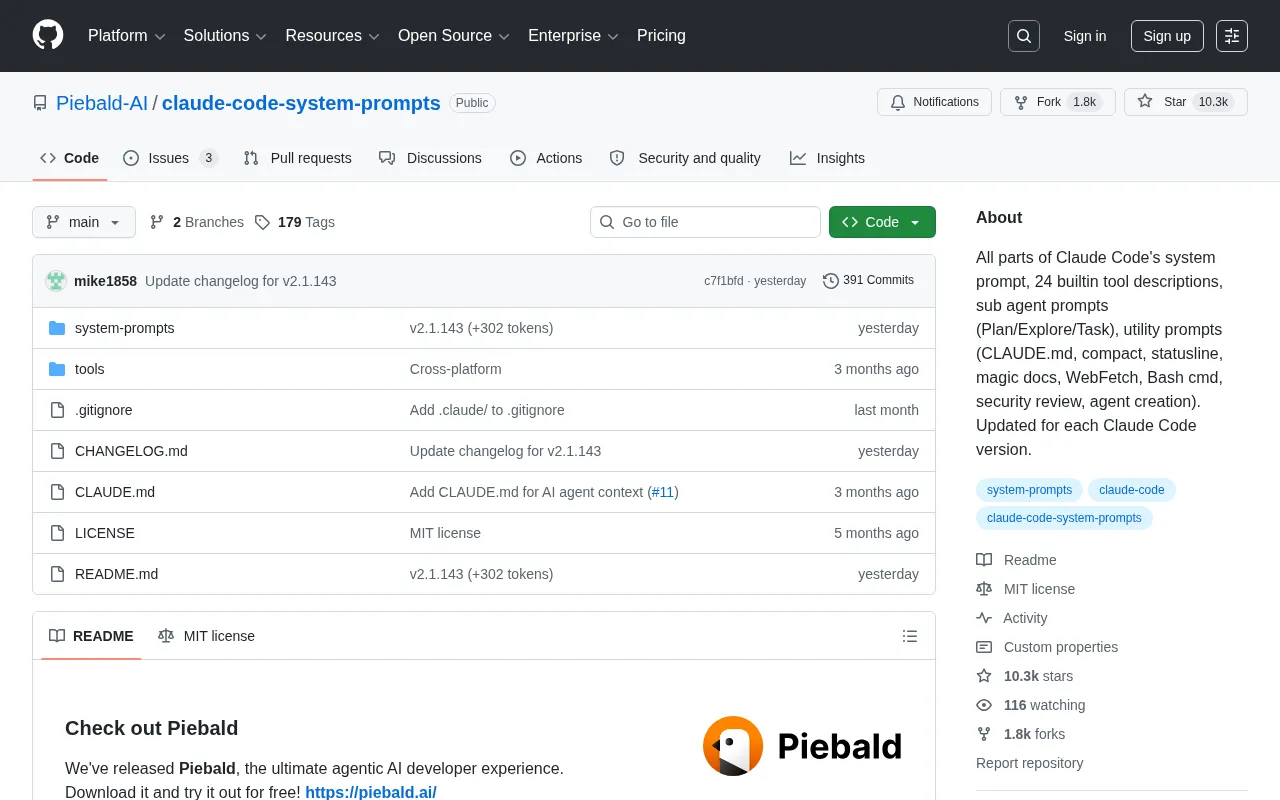Click the Custom properties note icon
The height and width of the screenshot is (800, 1280).
(x=984, y=647)
